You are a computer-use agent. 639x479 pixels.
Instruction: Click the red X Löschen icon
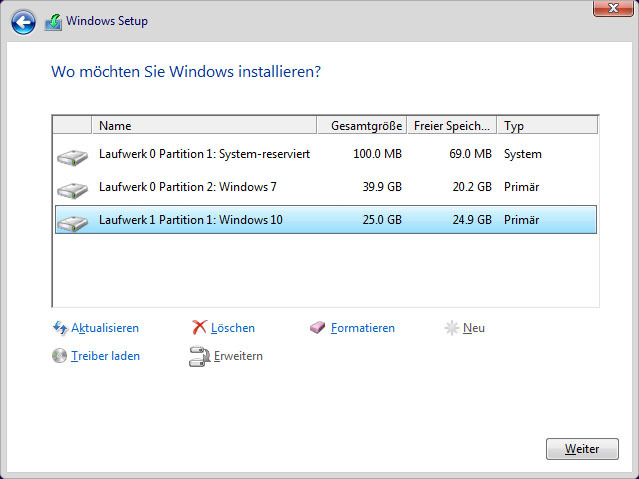tap(199, 327)
